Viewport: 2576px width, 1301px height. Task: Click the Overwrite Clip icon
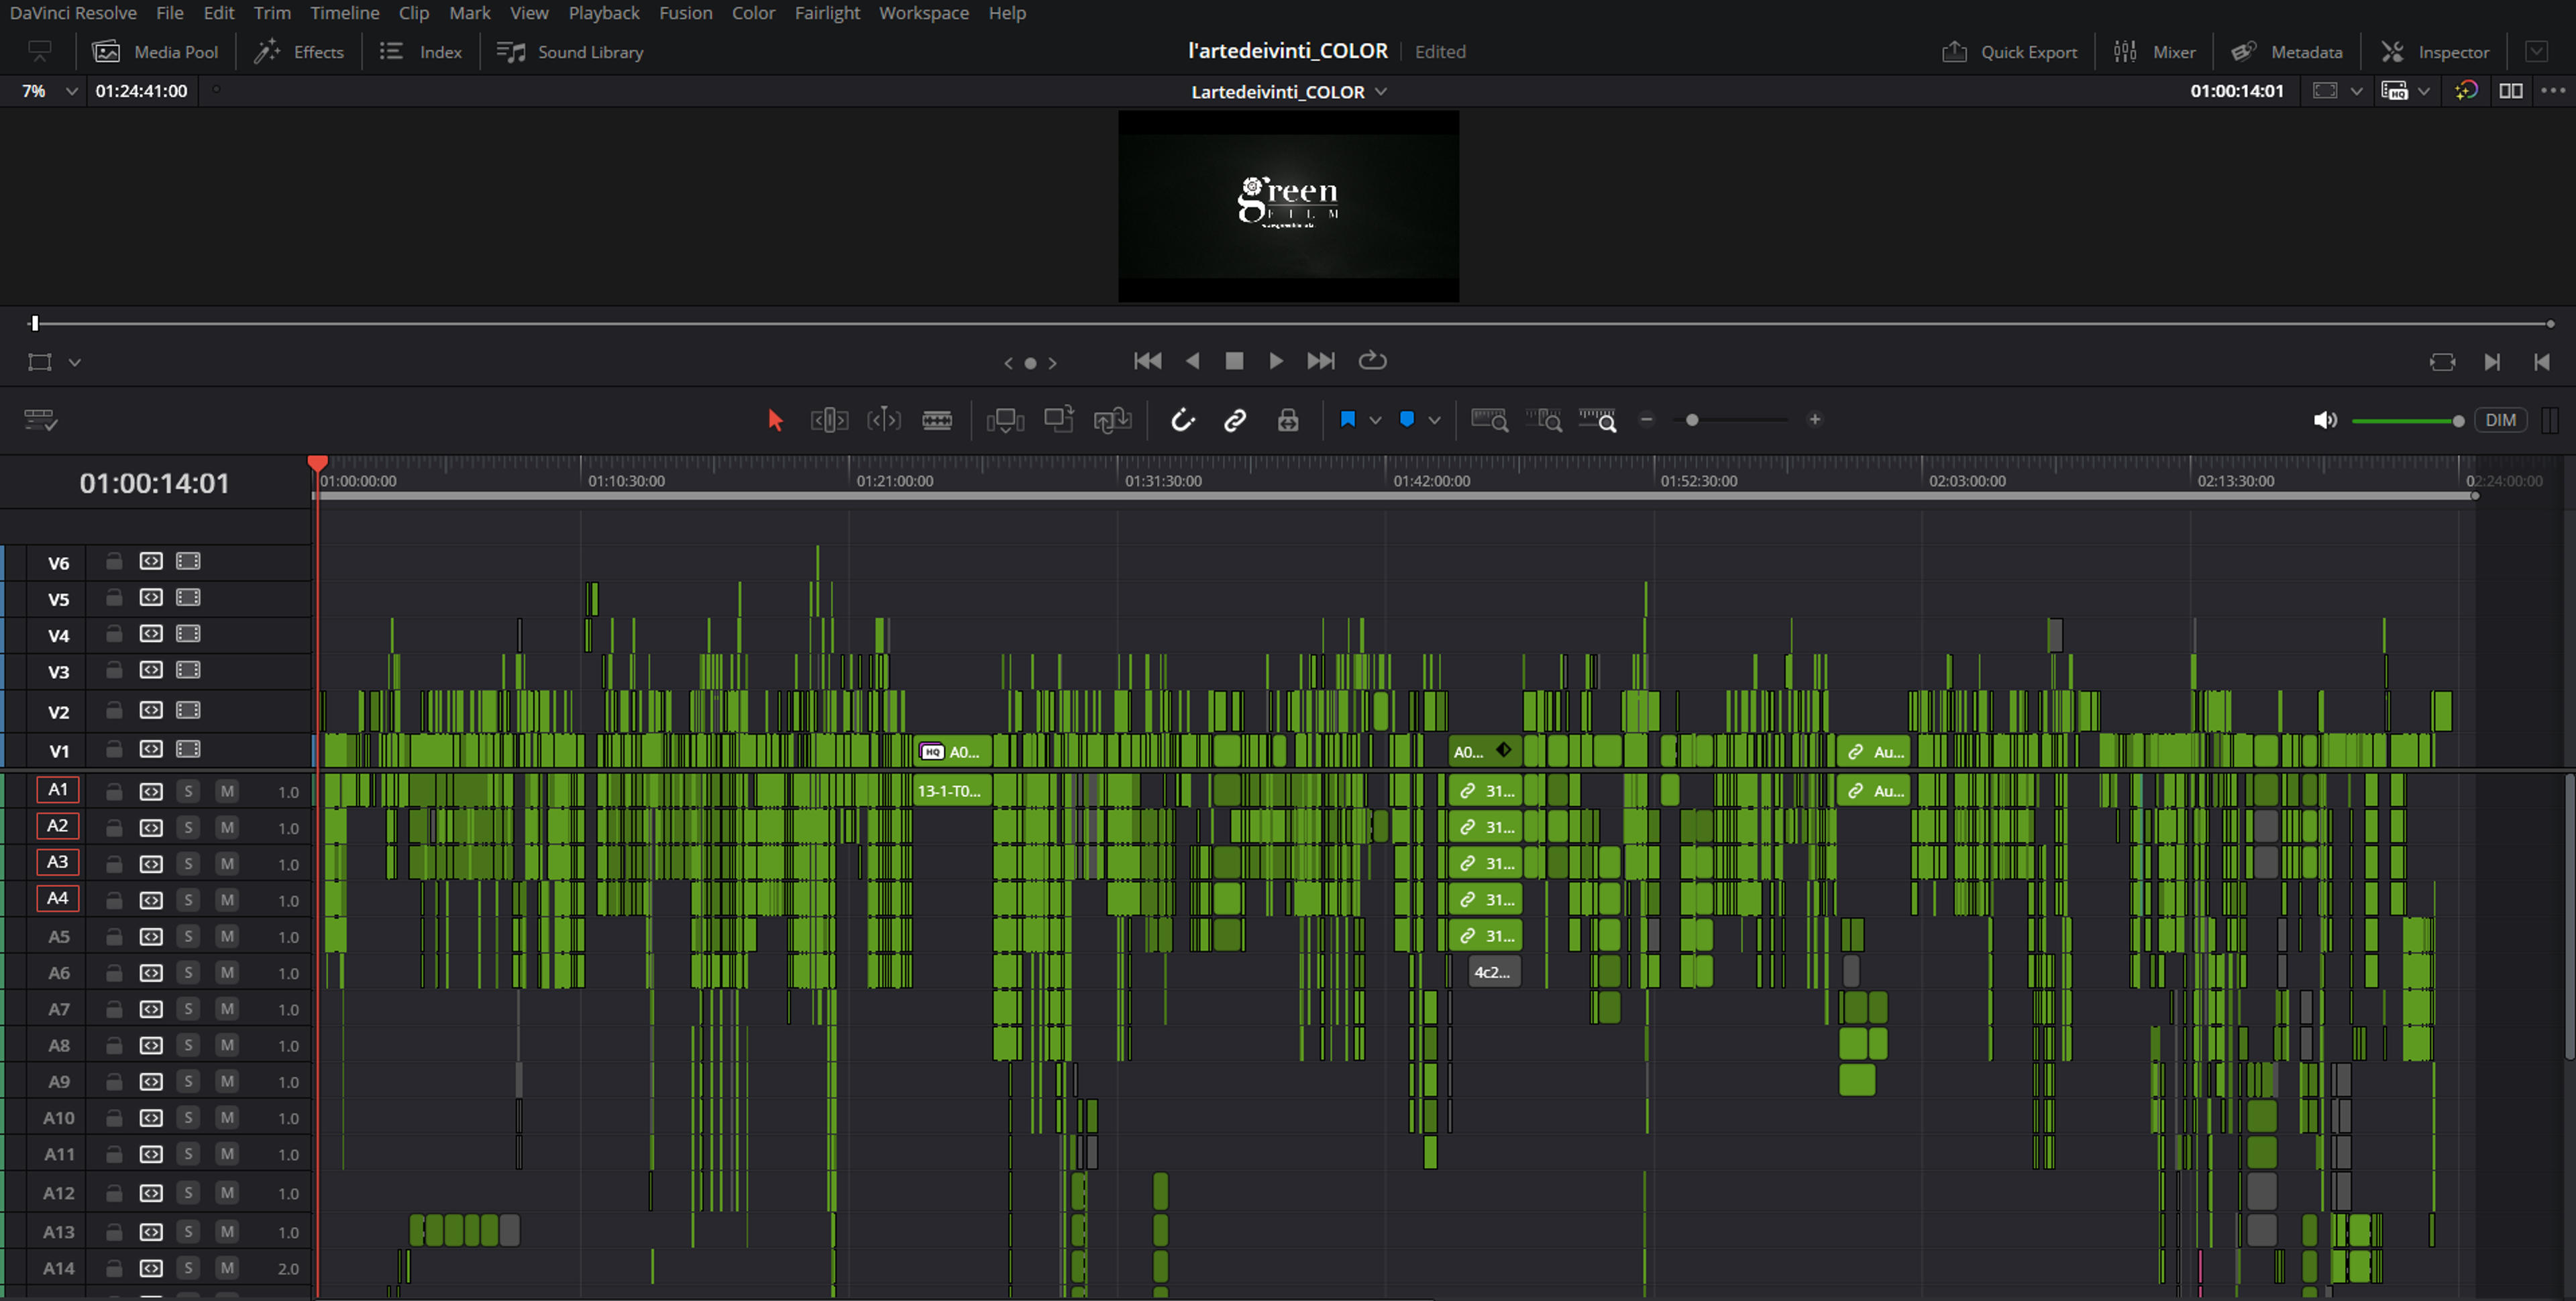click(x=1059, y=419)
